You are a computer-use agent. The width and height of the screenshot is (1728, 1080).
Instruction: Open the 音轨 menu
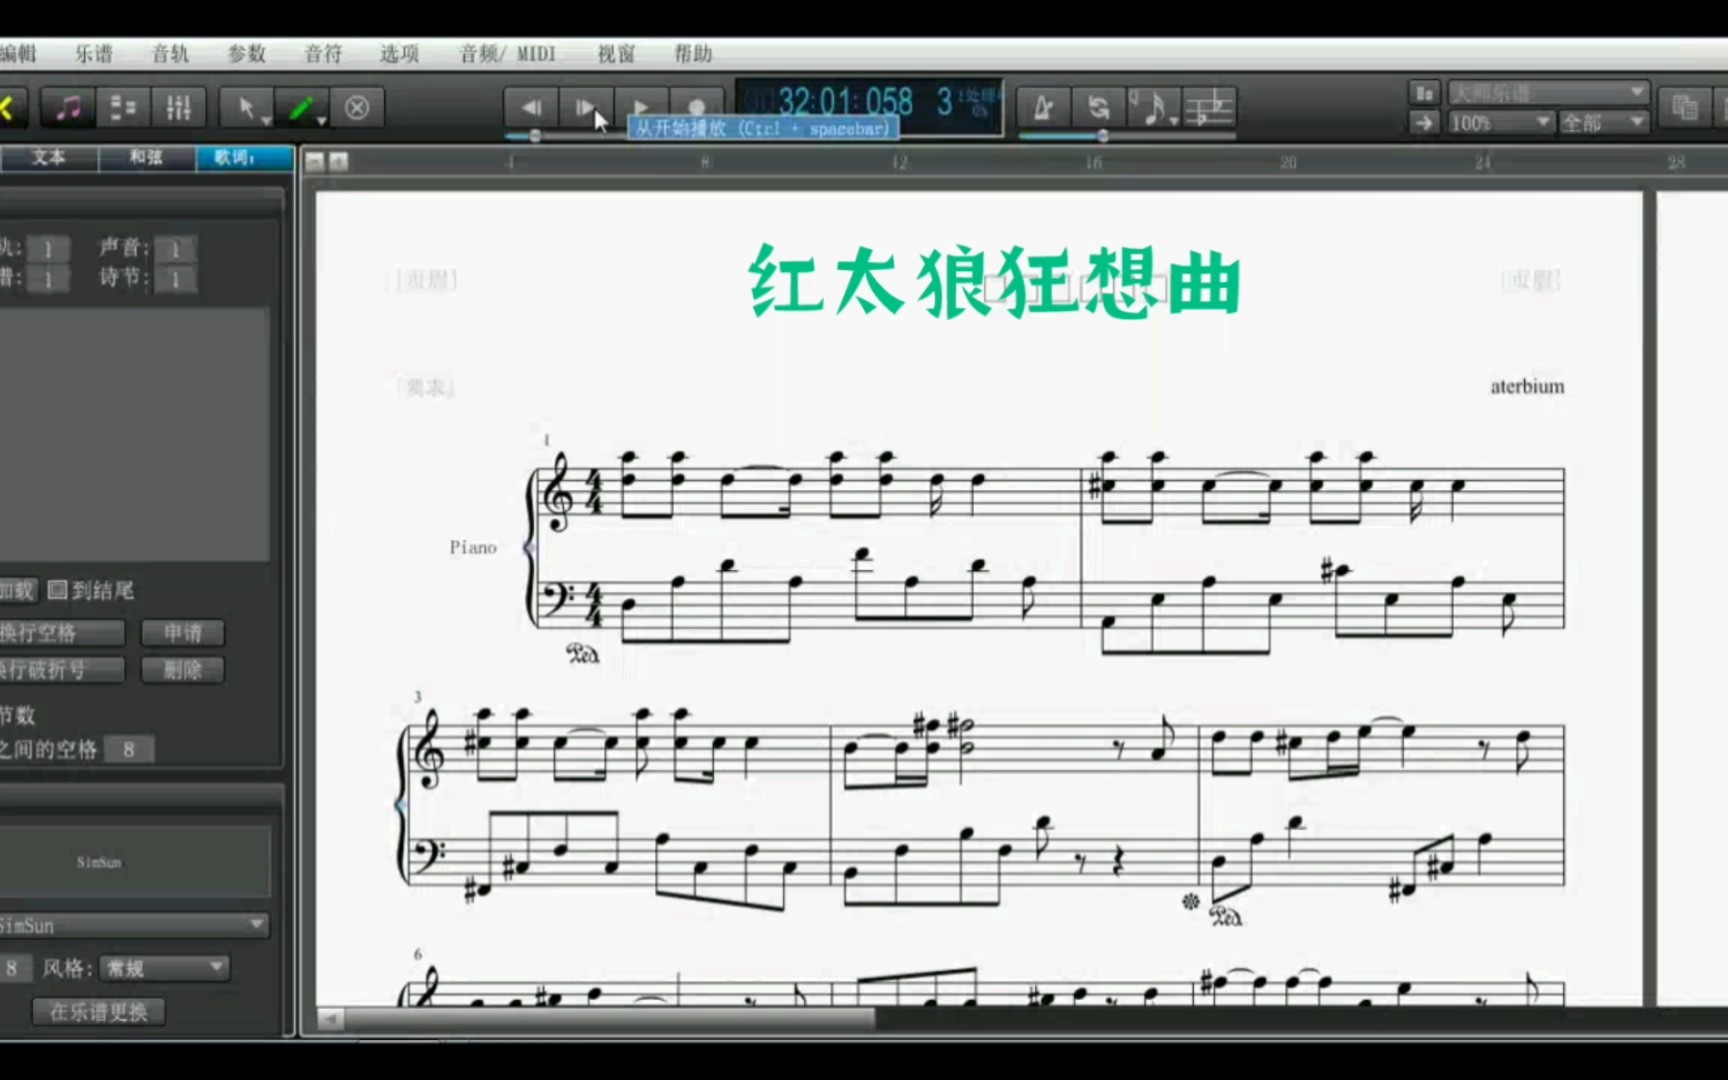coord(170,54)
